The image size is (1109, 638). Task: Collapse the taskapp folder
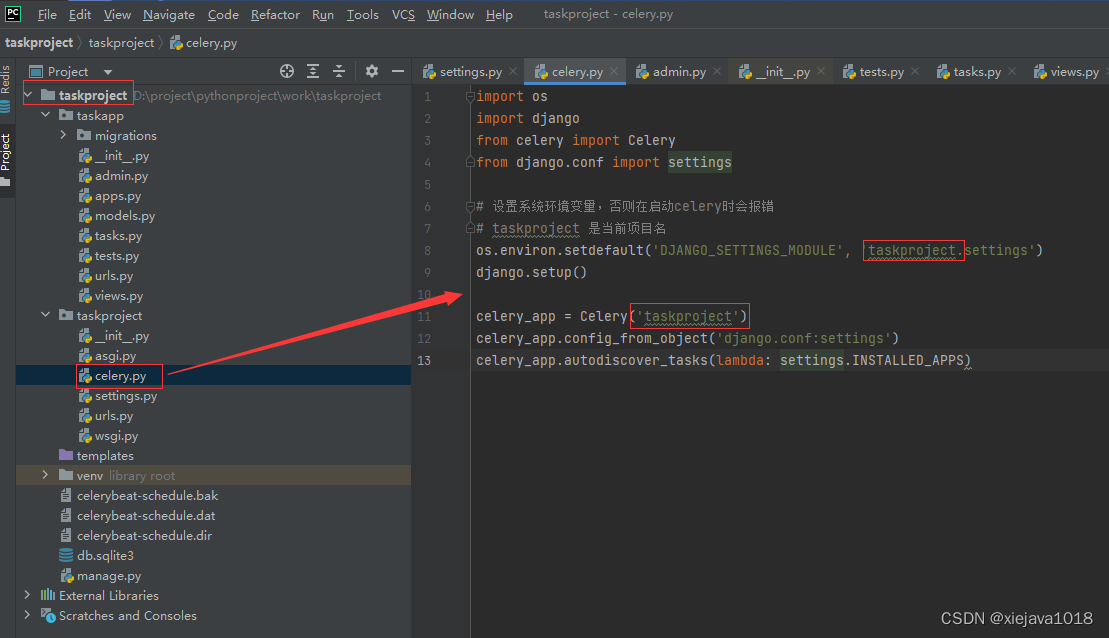click(45, 115)
